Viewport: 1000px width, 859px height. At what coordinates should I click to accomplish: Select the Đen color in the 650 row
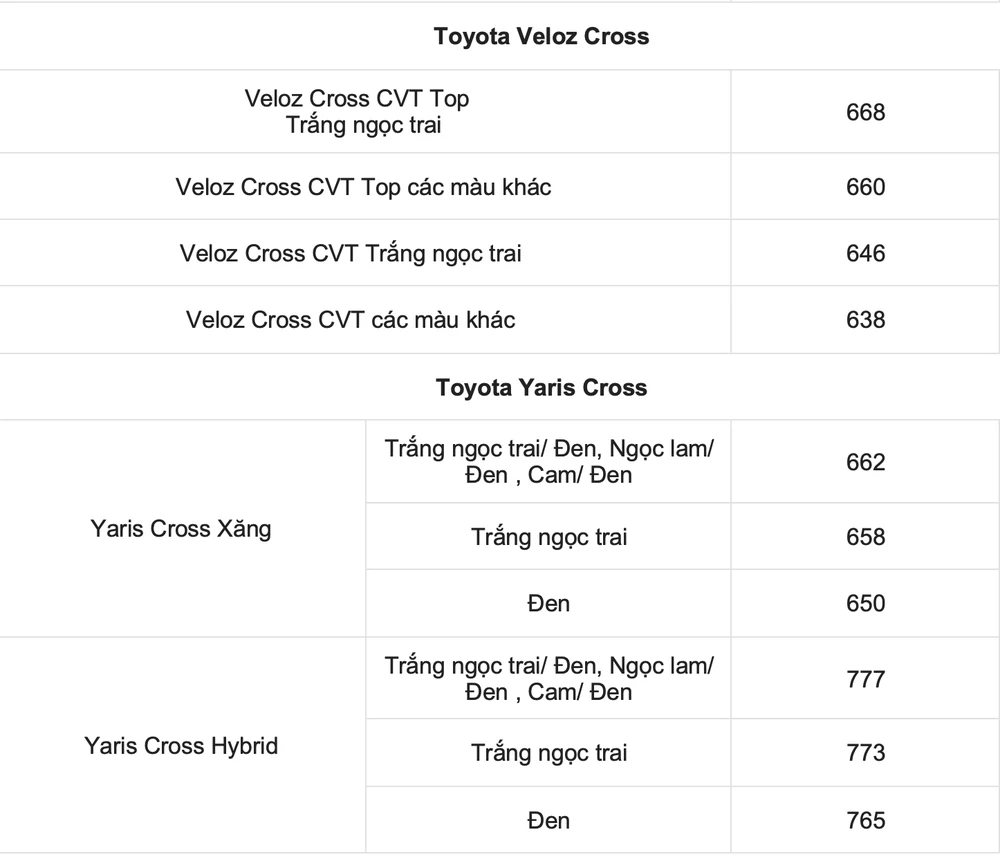click(x=549, y=603)
